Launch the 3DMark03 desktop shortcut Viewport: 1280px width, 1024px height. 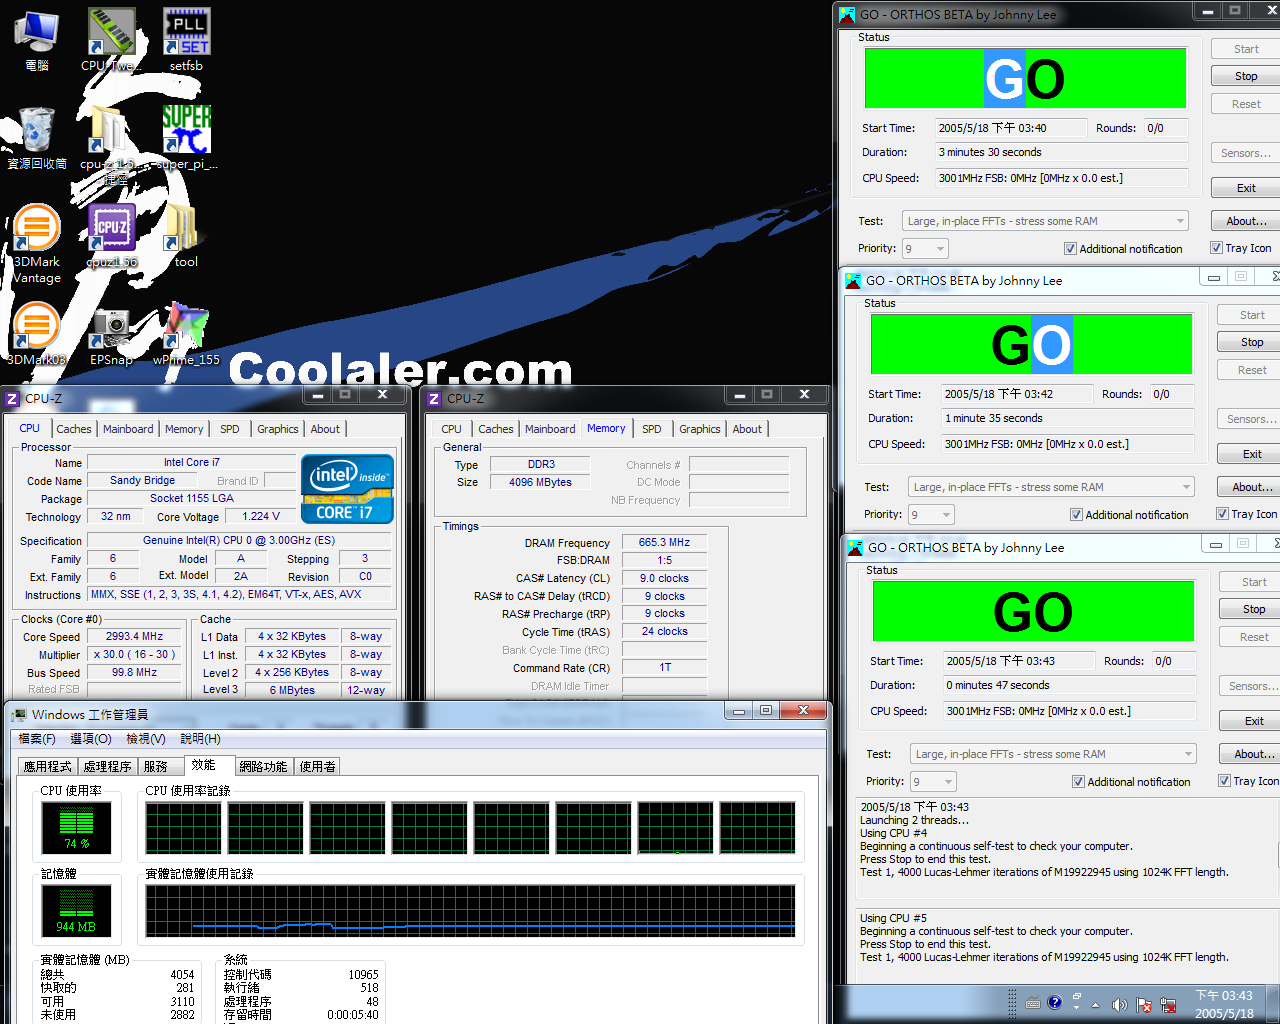click(x=37, y=334)
